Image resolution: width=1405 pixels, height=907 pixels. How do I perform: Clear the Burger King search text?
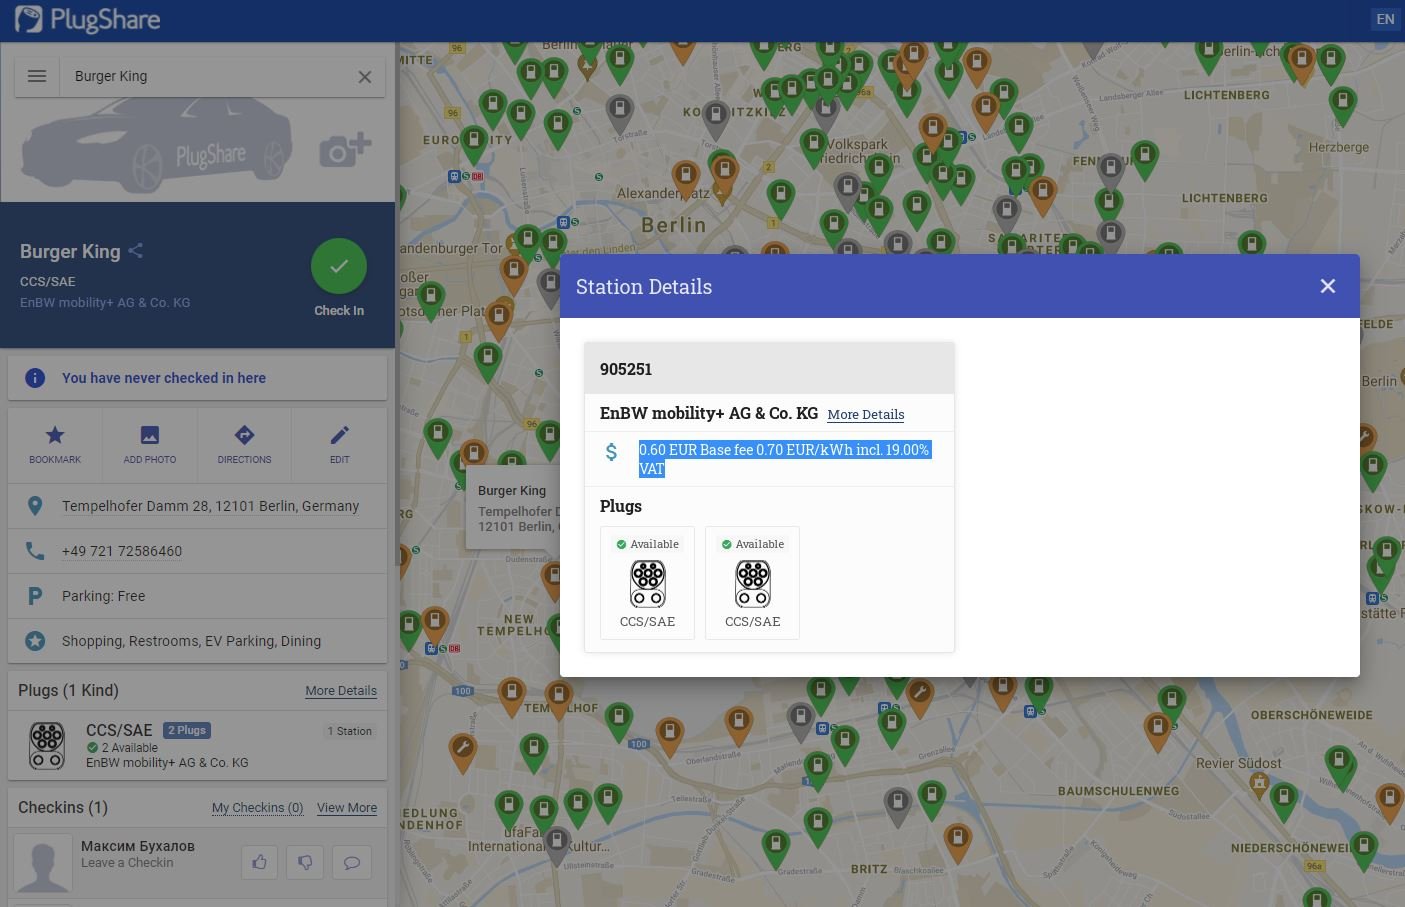click(365, 77)
